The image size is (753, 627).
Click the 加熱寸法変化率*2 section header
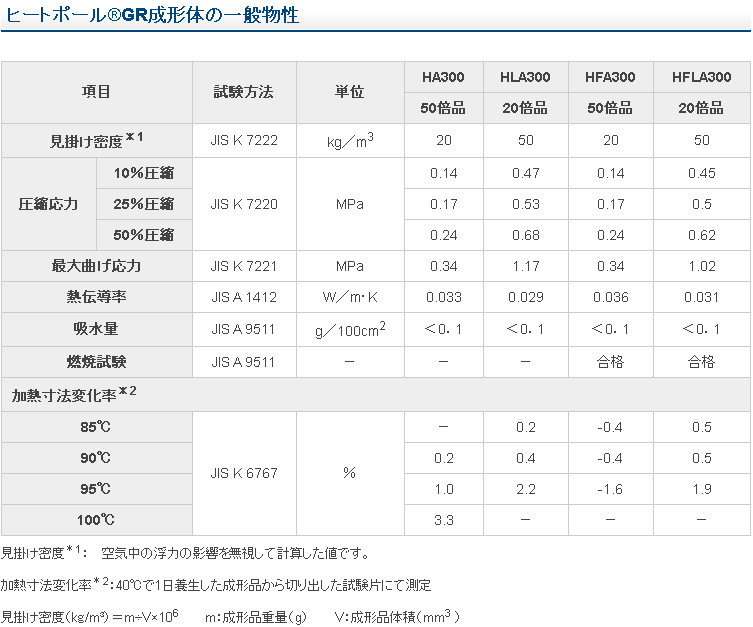coord(376,394)
